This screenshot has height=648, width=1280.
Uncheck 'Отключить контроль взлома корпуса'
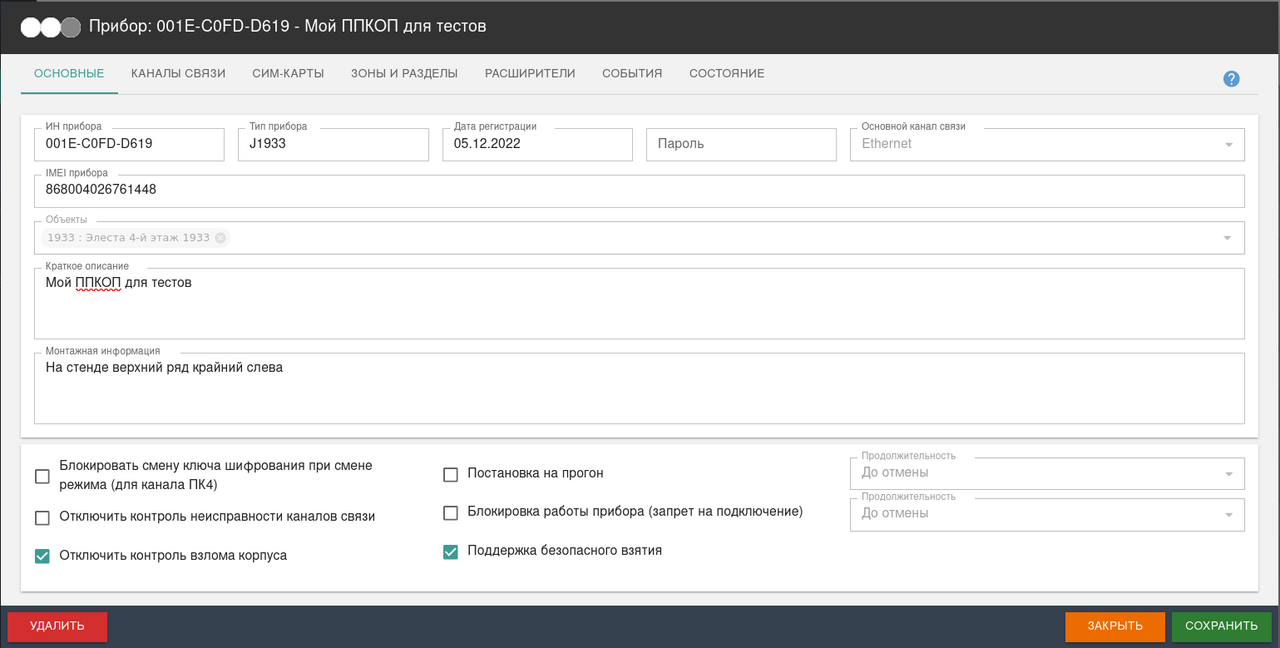point(42,556)
